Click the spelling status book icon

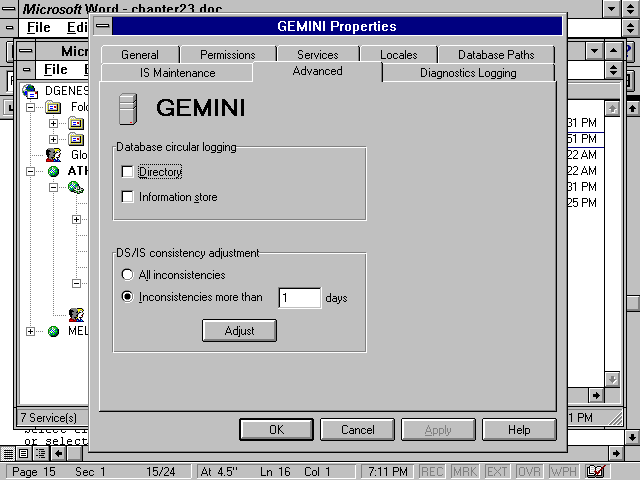[596, 471]
